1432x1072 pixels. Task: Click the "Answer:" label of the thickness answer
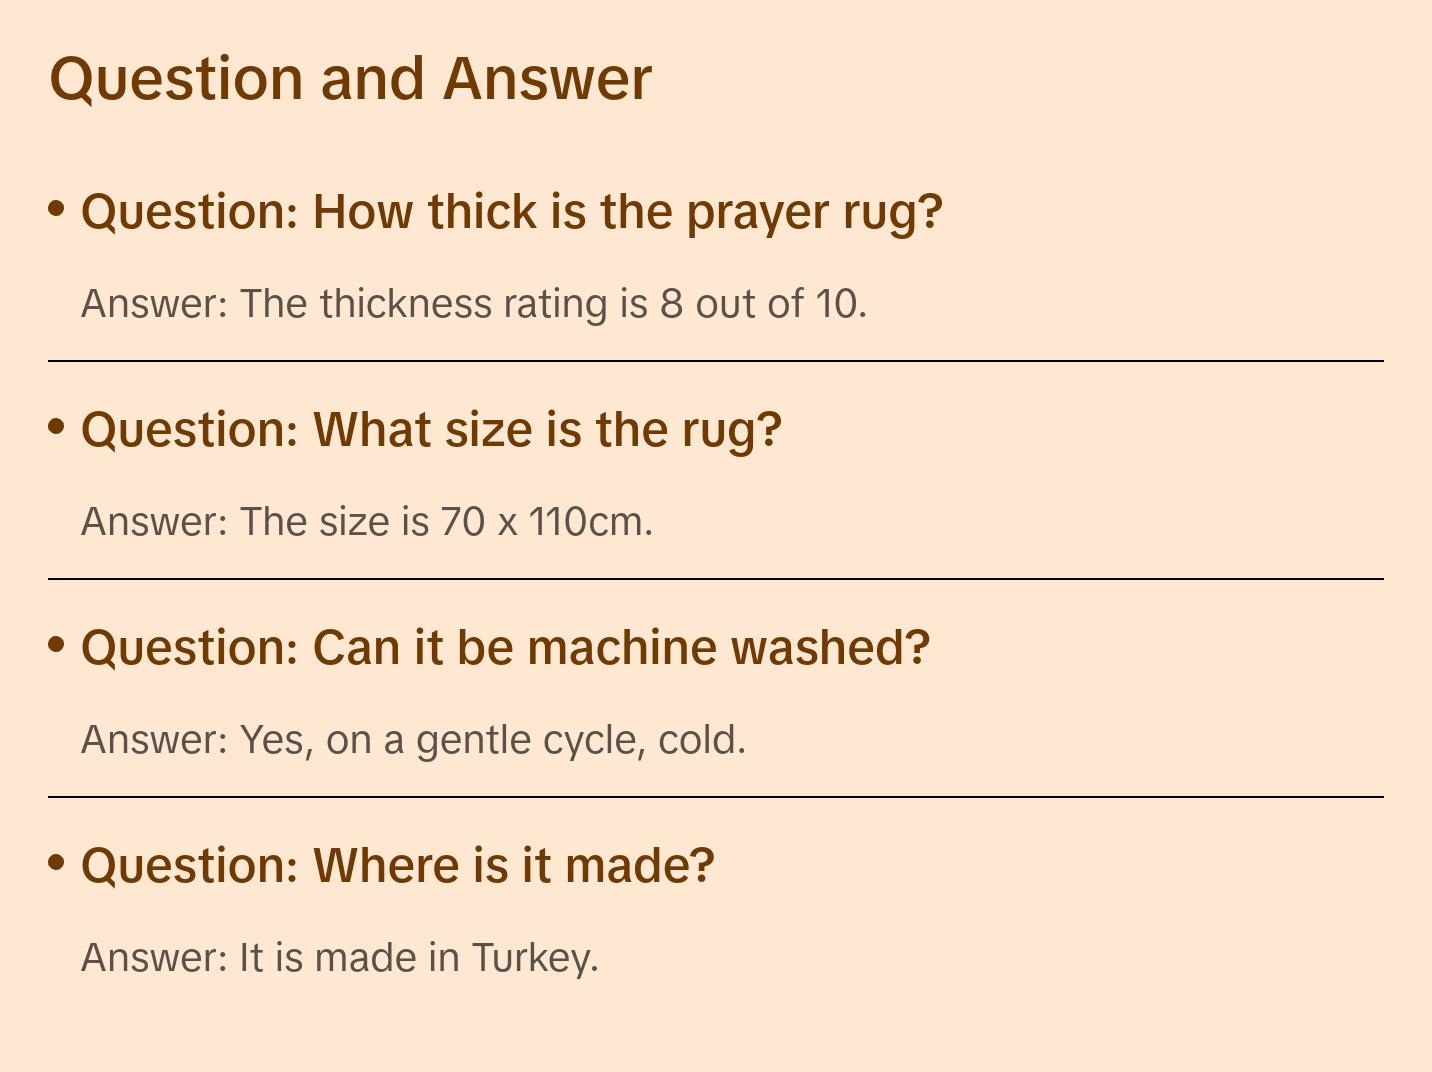[x=155, y=304]
